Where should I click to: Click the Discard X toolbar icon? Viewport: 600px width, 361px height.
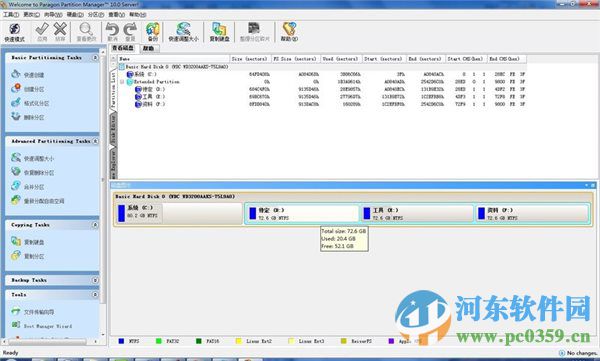click(x=60, y=32)
